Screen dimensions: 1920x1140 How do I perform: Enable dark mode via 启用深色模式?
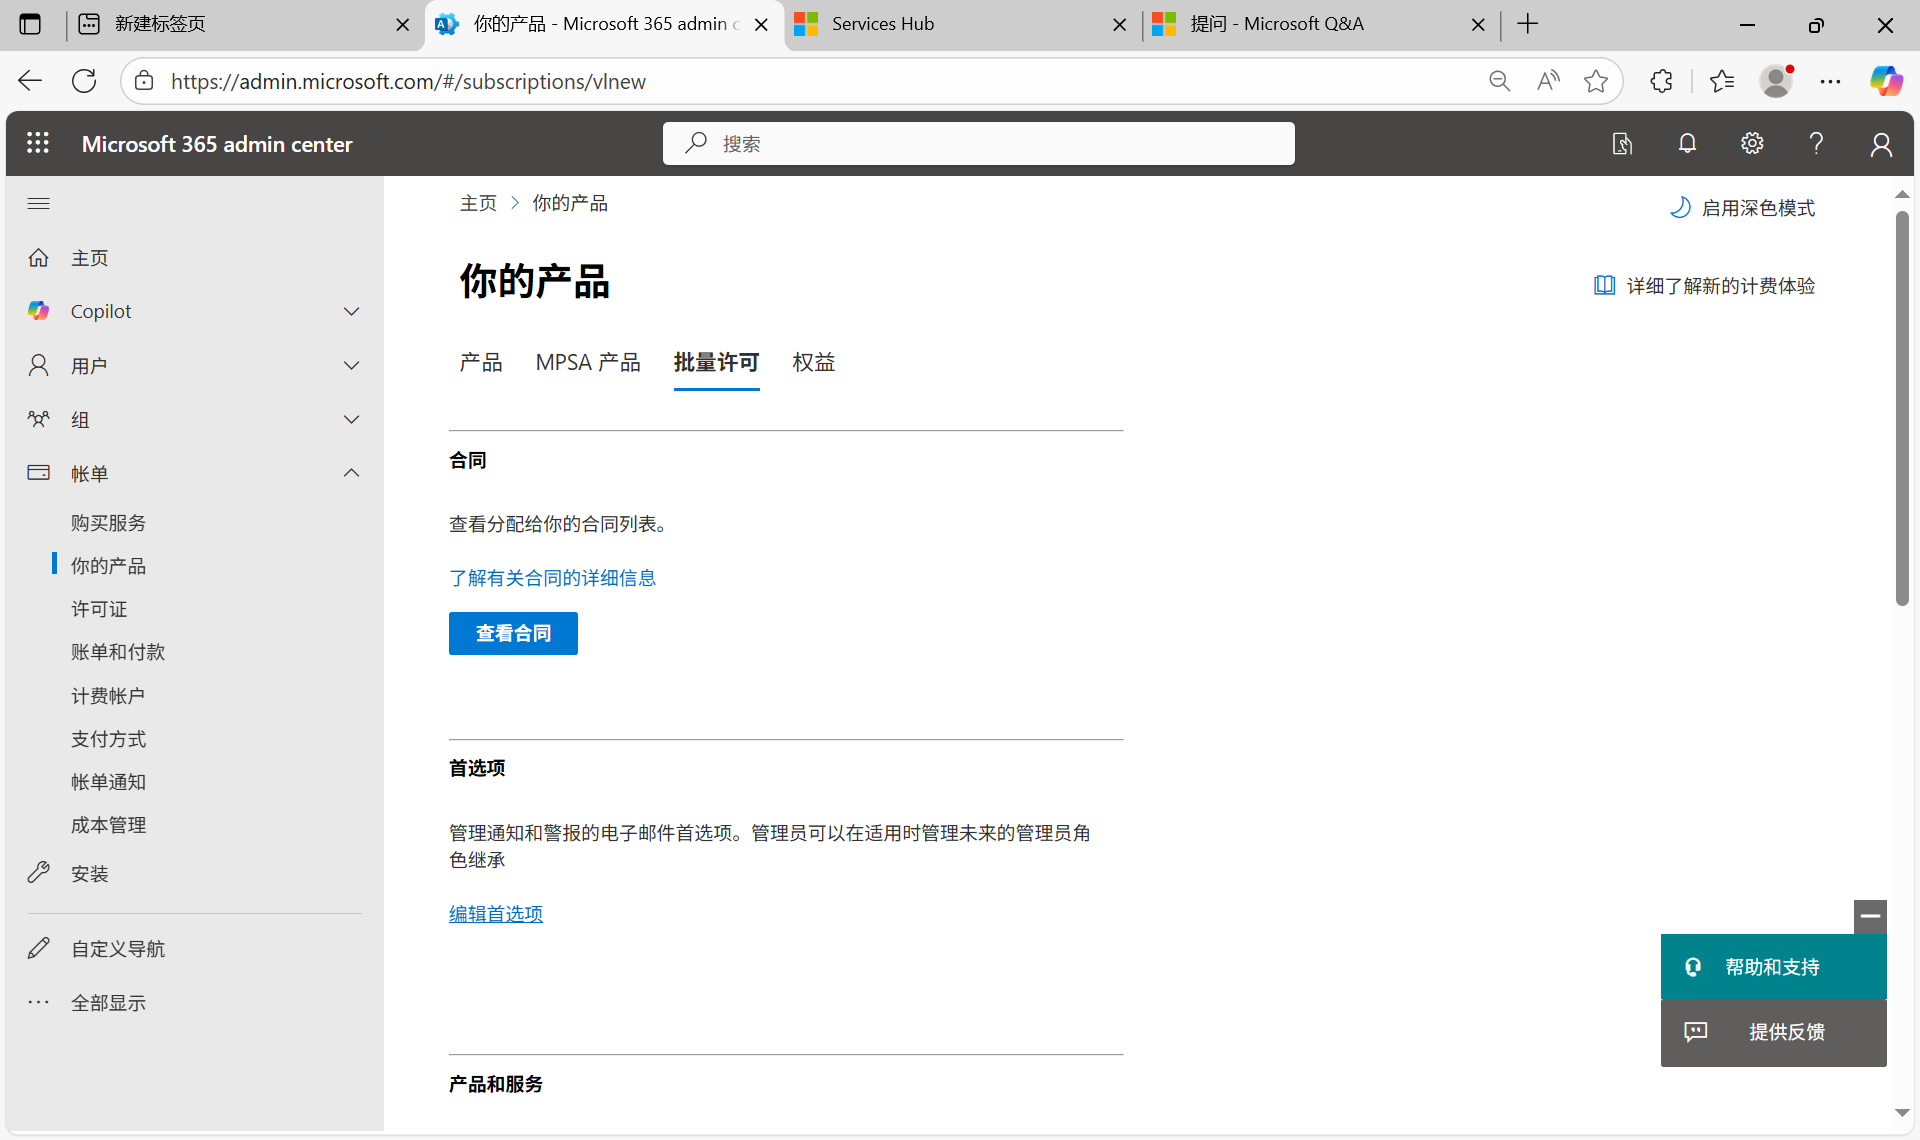[x=1743, y=208]
